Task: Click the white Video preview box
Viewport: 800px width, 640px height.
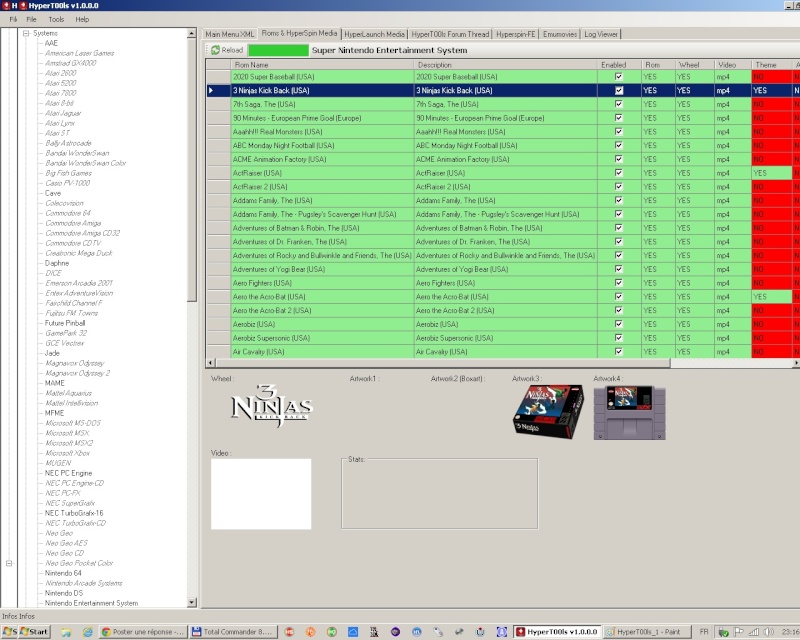Action: tap(261, 494)
